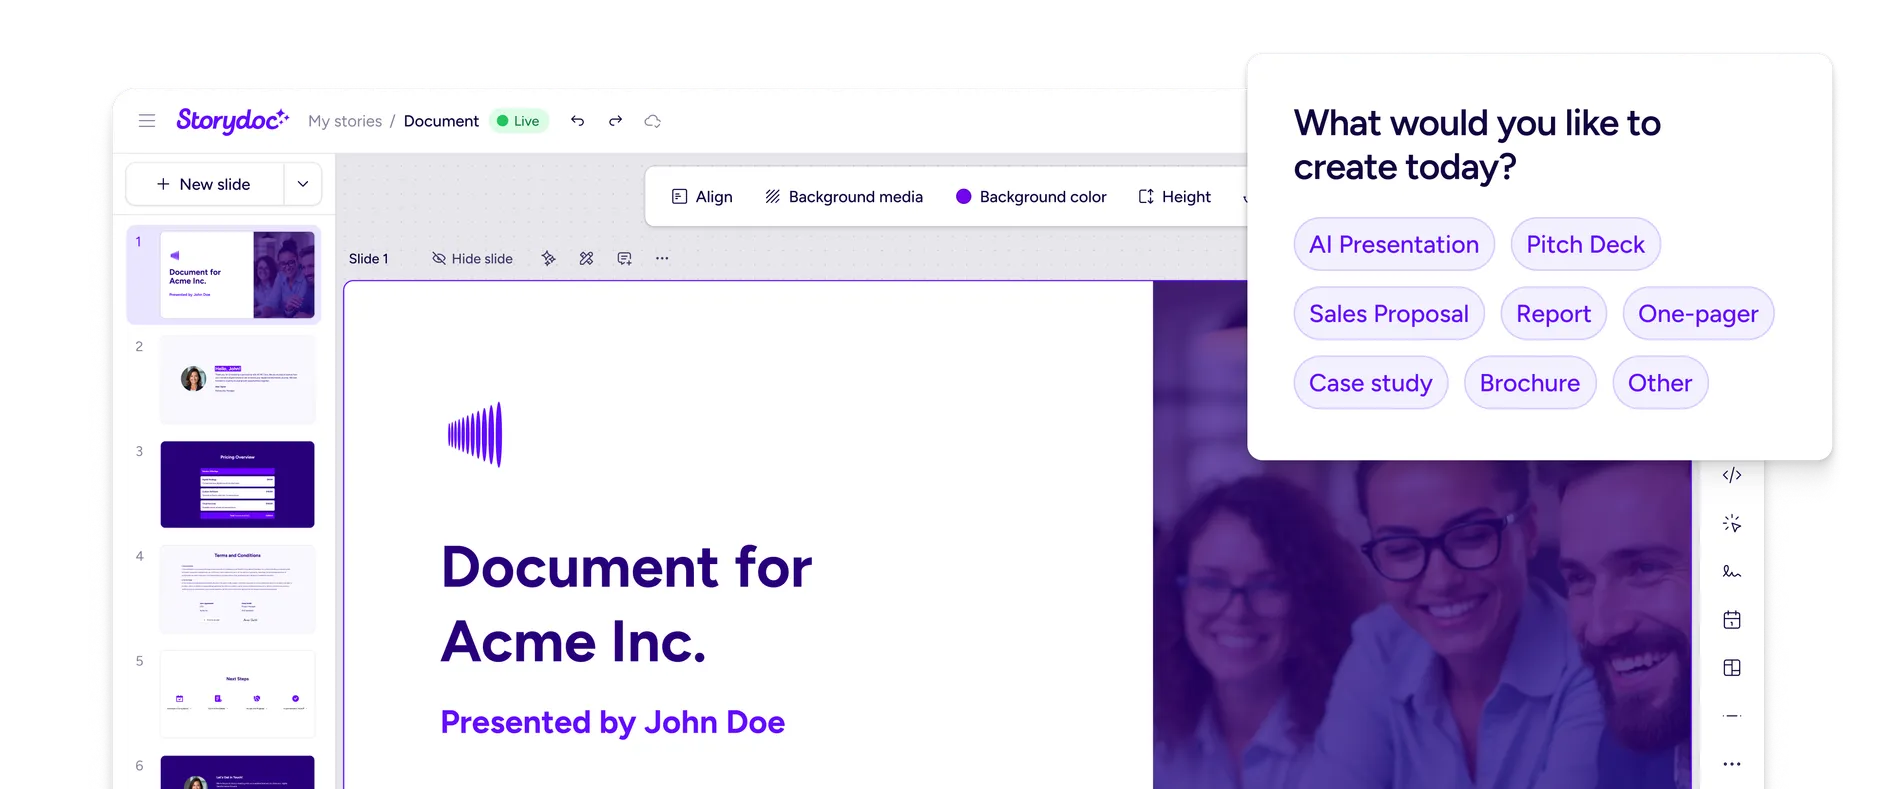Screen dimensions: 1877x789
Task: Select the One-pager option
Action: [x=1698, y=314]
